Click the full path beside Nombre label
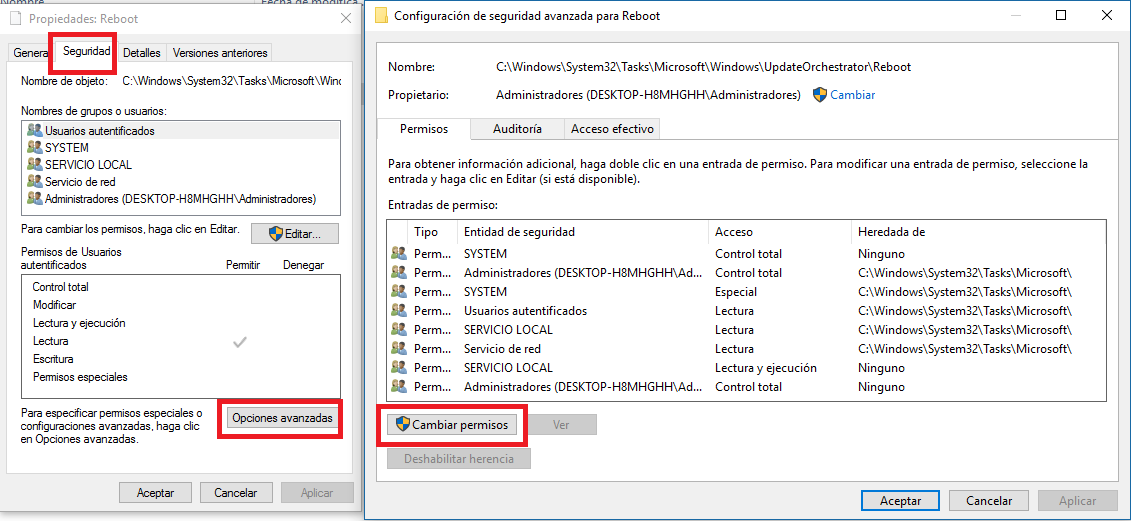The image size is (1131, 521). pyautogui.click(x=703, y=67)
